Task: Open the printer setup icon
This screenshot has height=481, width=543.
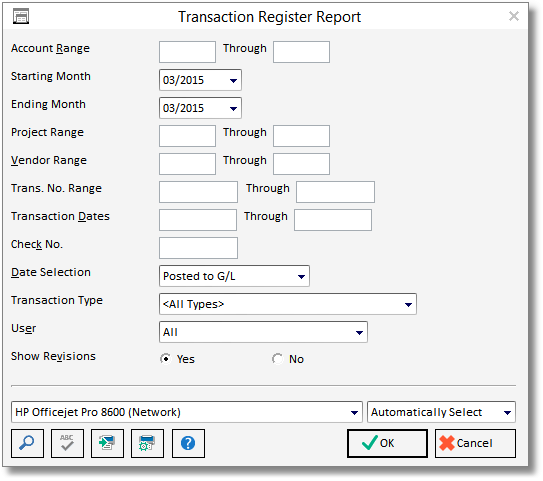Action: point(148,443)
